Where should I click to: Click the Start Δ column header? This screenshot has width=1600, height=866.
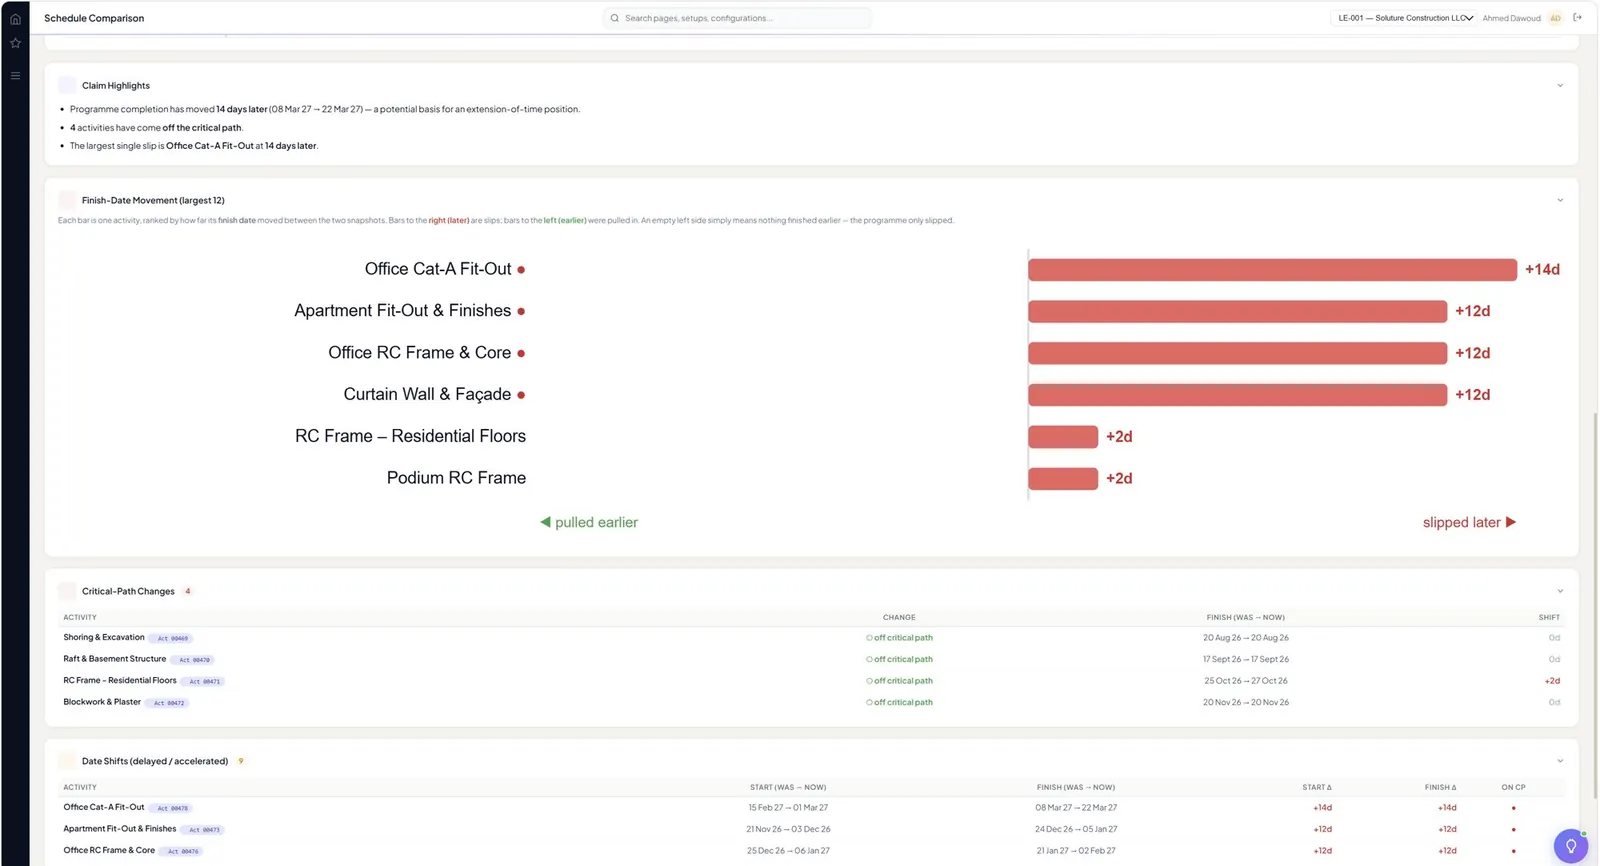coord(1317,788)
